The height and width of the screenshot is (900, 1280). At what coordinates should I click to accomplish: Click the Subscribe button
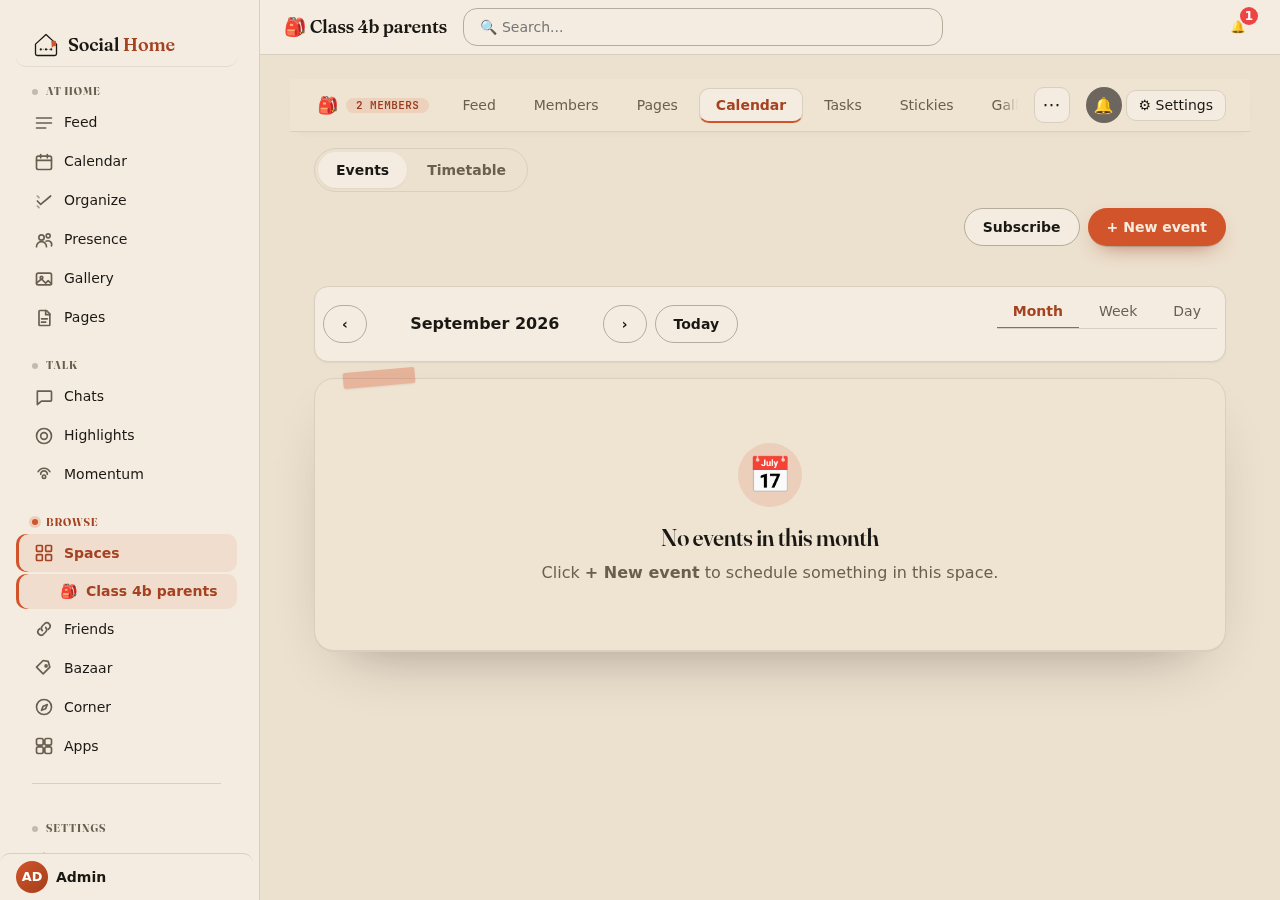[1022, 227]
